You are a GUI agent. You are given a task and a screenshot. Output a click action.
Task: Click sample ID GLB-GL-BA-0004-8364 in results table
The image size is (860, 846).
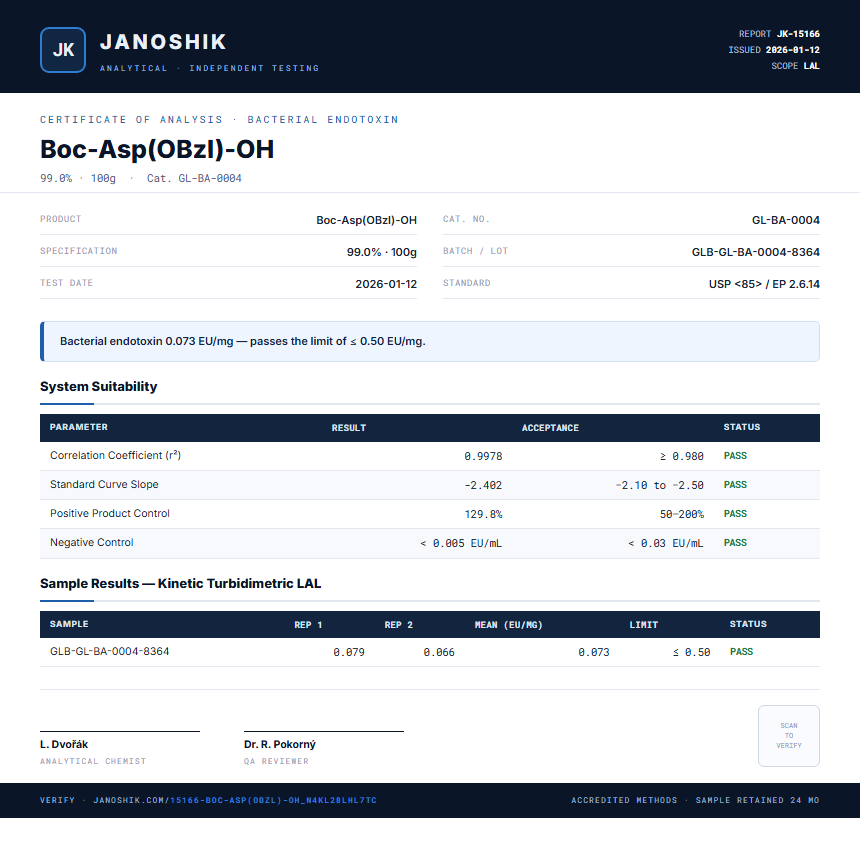[x=110, y=651]
